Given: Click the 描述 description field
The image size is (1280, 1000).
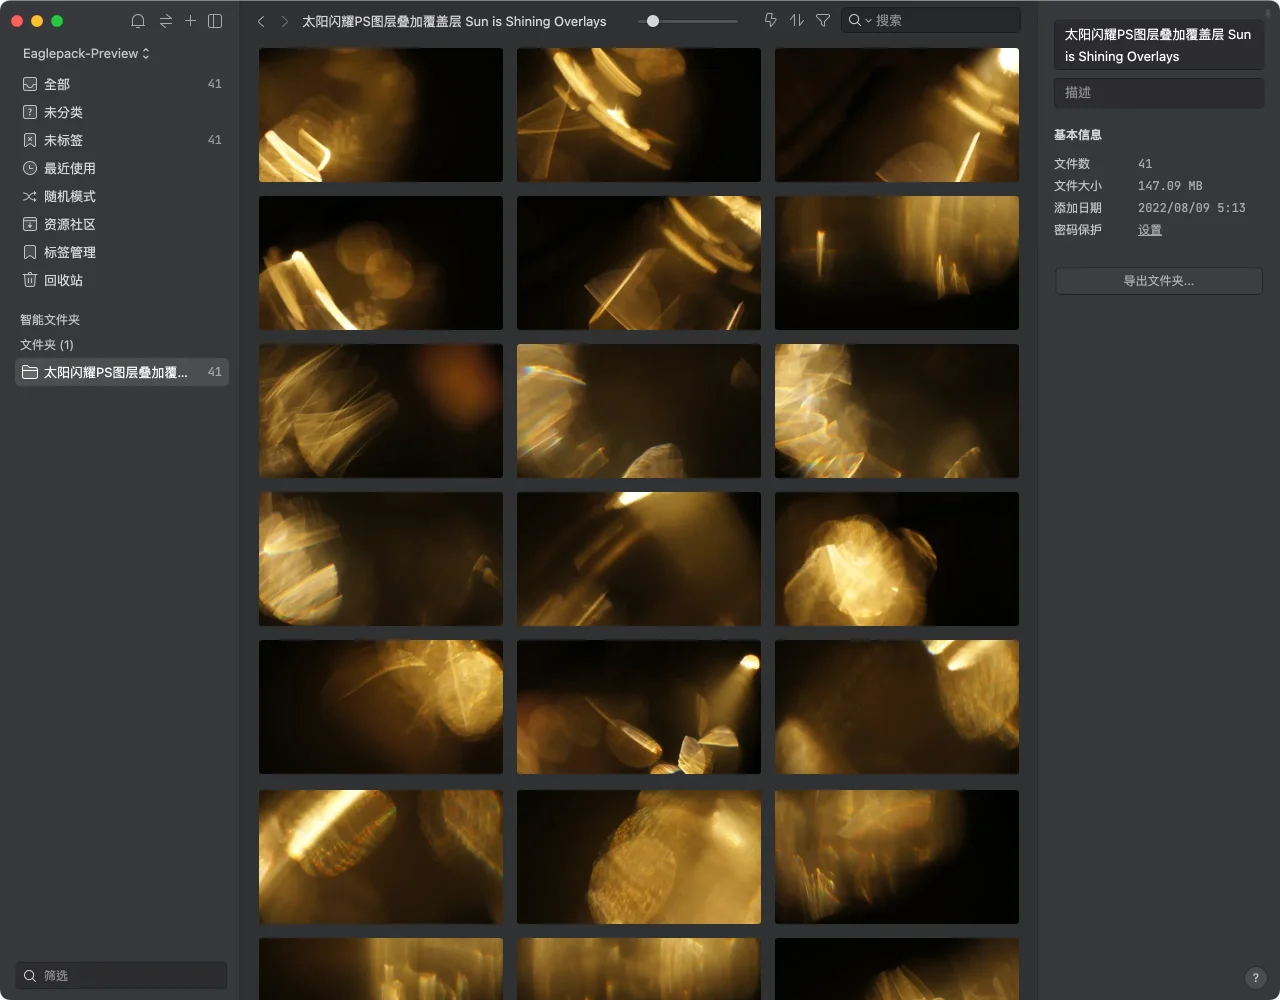Looking at the screenshot, I should (x=1159, y=93).
